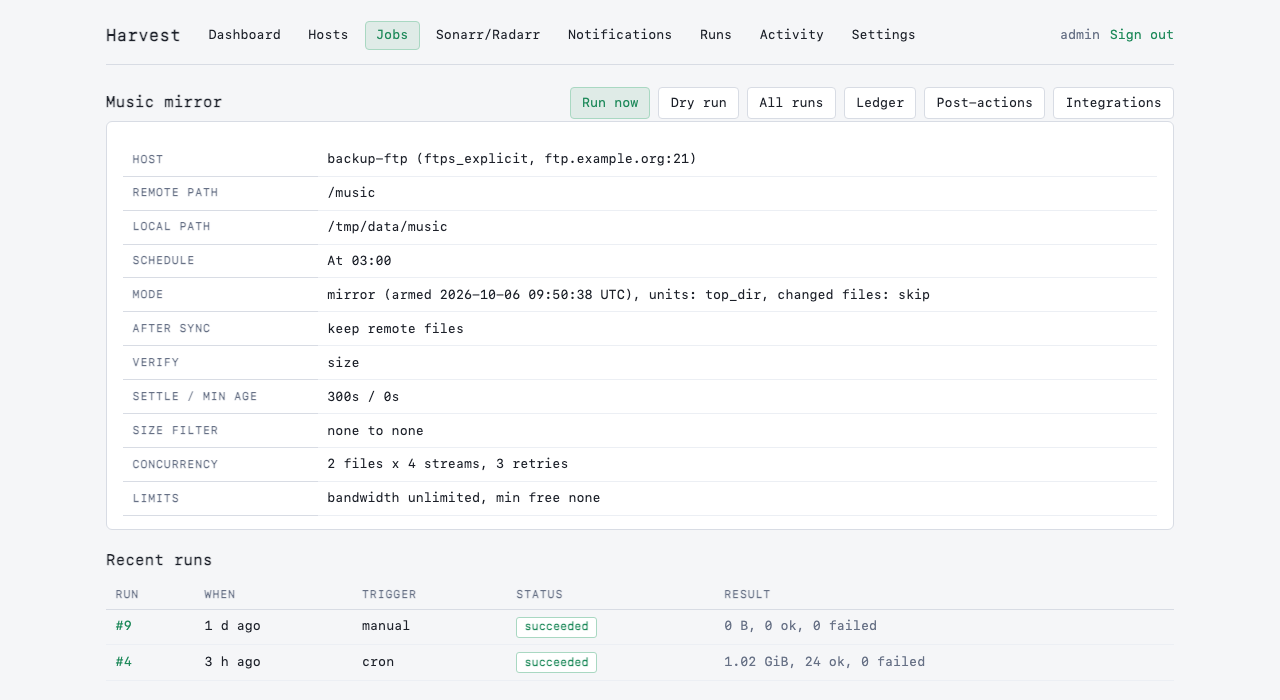Screen dimensions: 1280x700
Task: Click the verify value size
Action: (343, 363)
